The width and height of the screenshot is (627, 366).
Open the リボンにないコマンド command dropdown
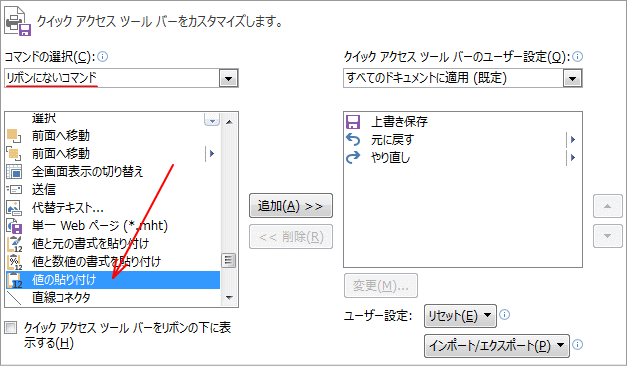point(228,78)
